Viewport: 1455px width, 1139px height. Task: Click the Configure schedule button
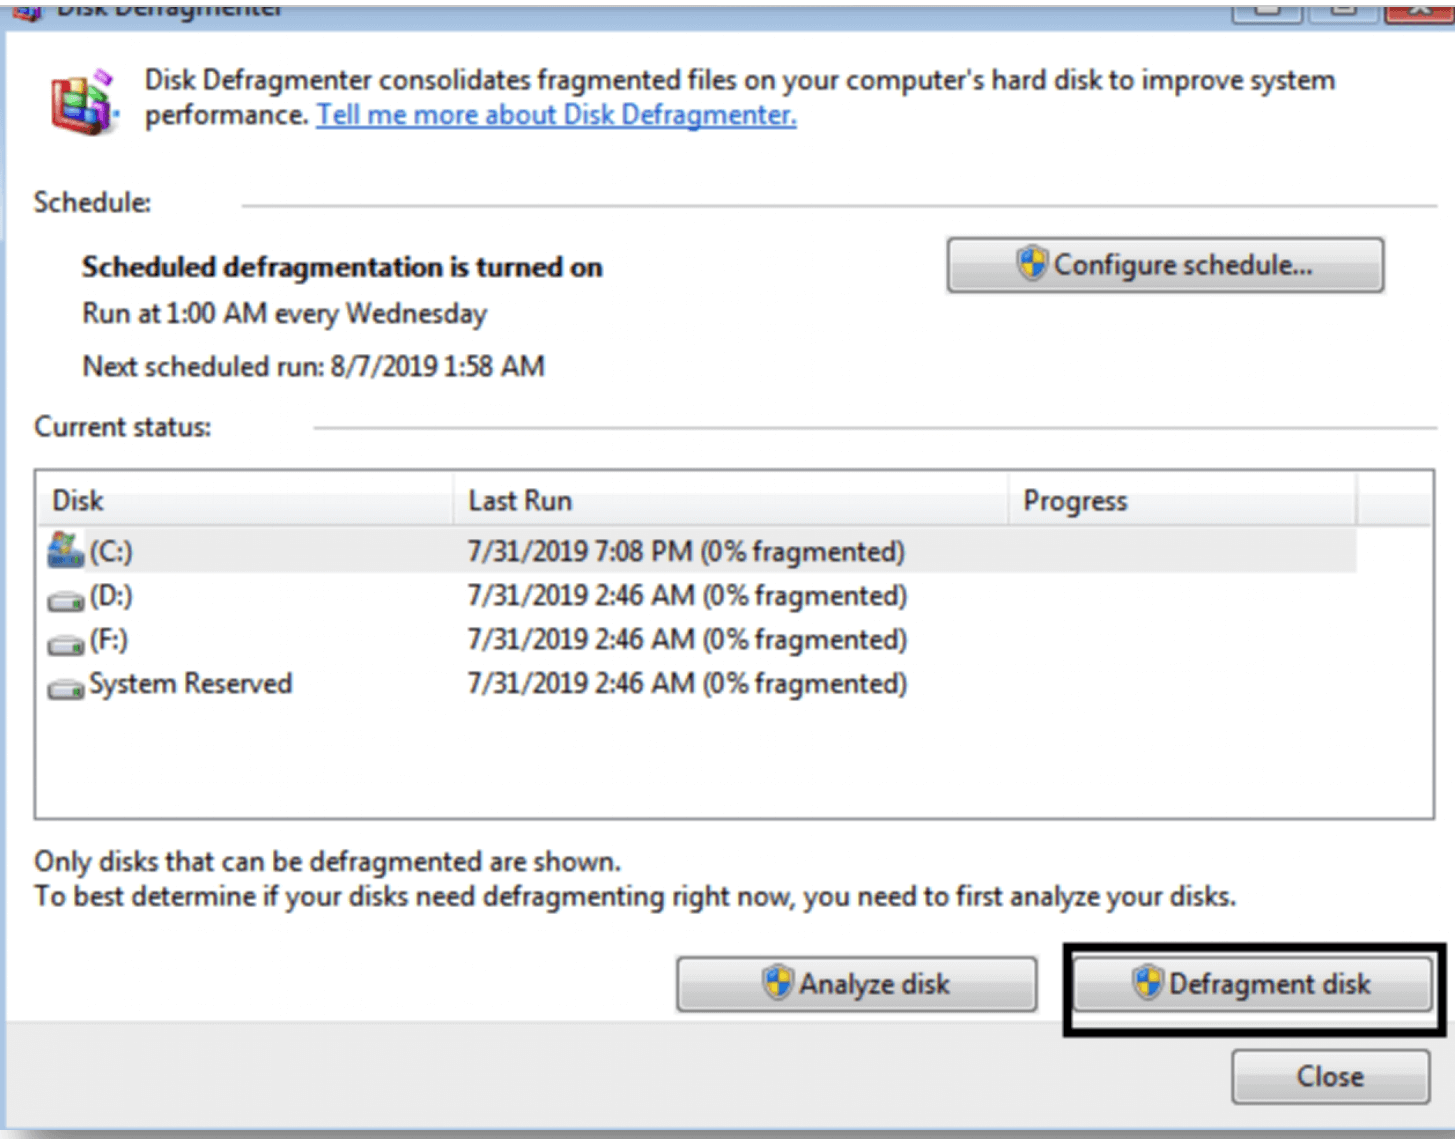tap(1165, 265)
